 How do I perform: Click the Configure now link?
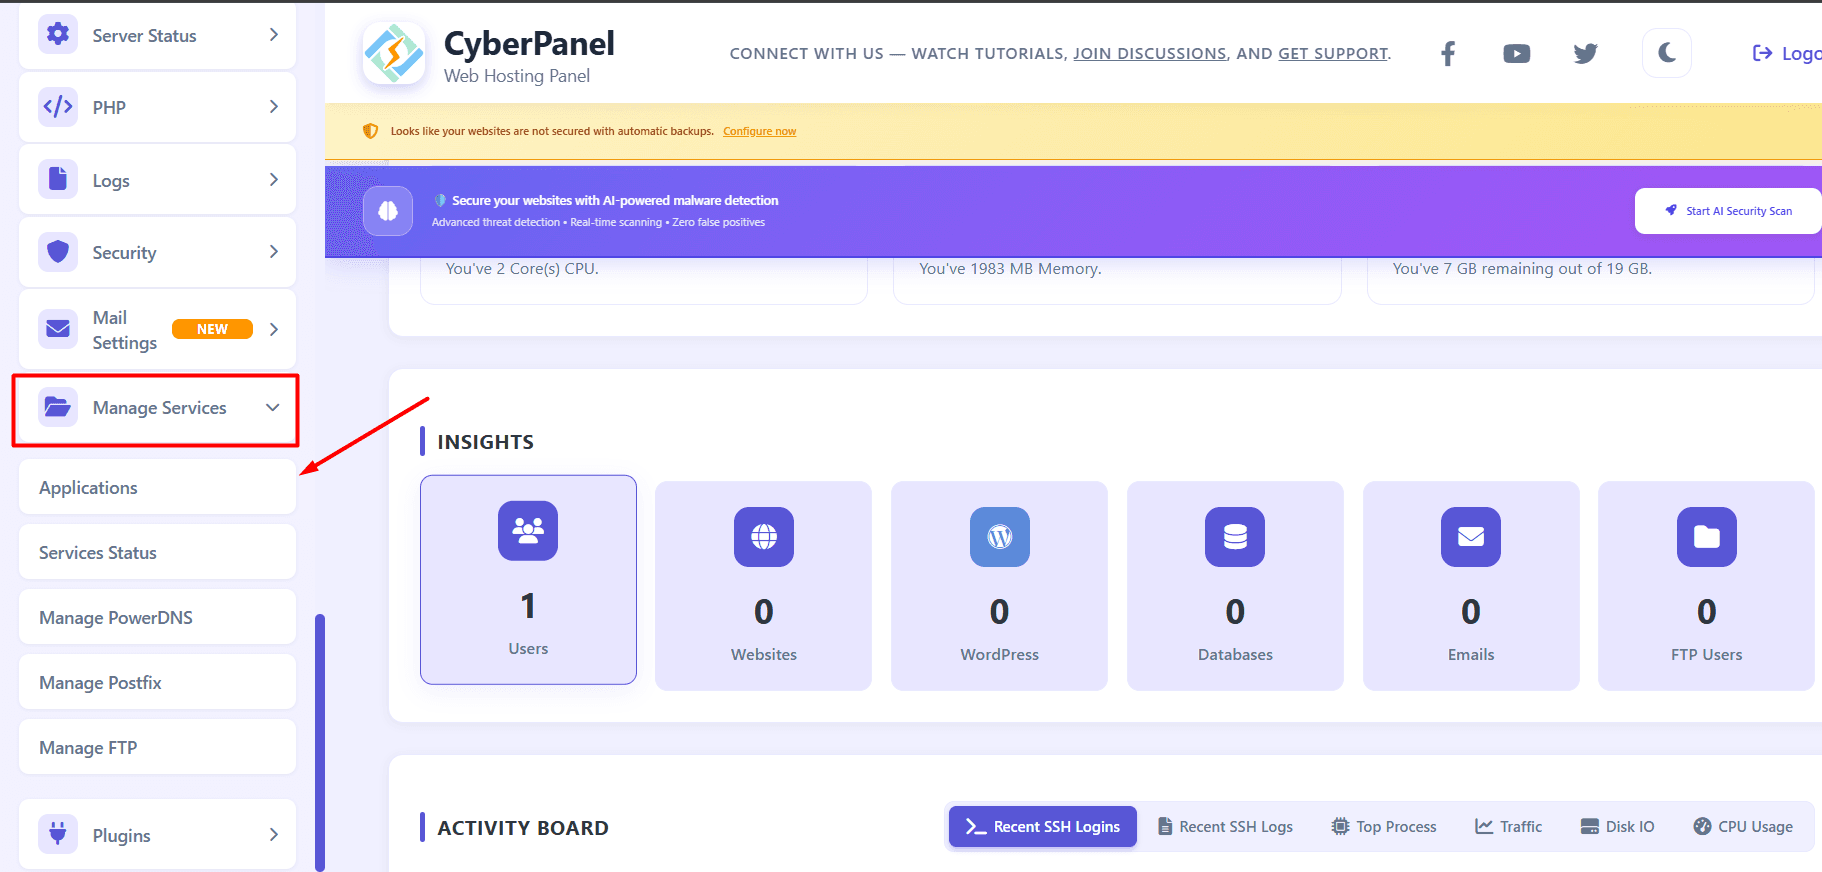[x=759, y=131]
